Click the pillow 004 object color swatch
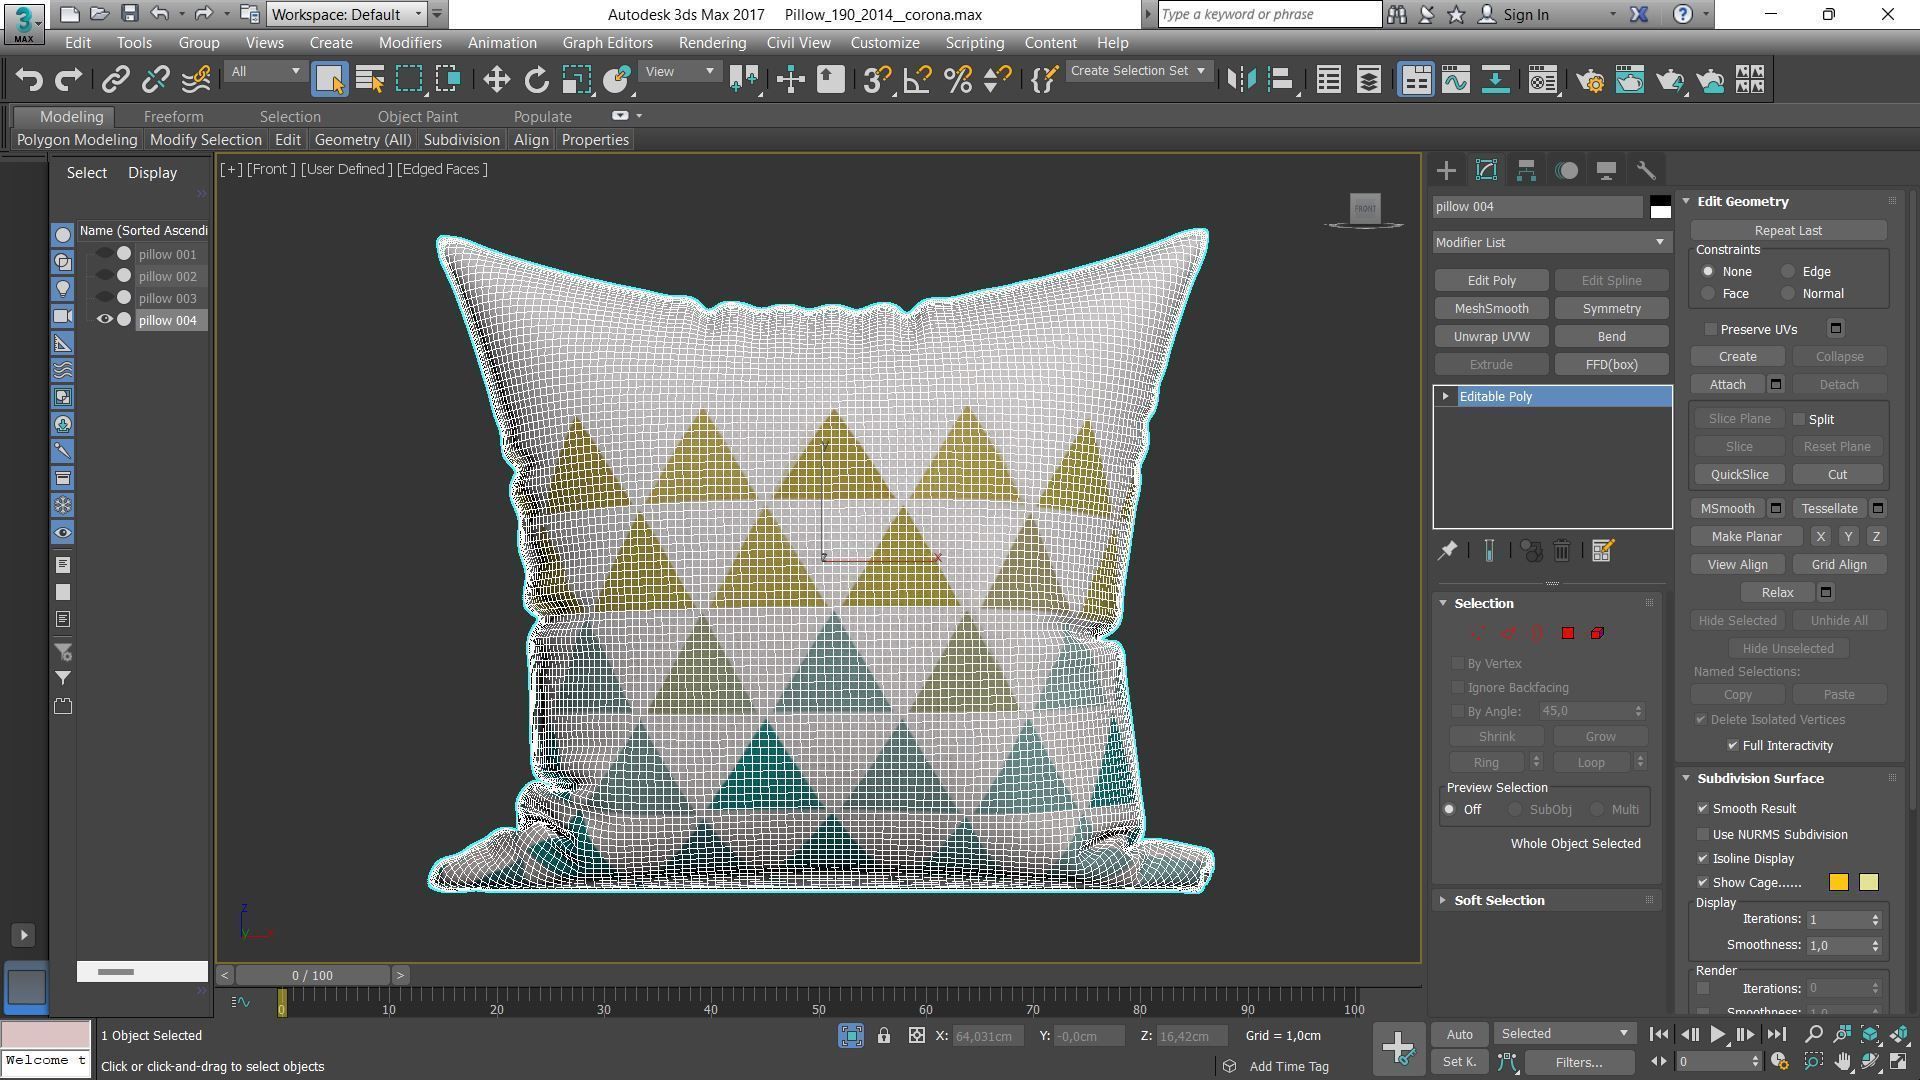Image resolution: width=1920 pixels, height=1080 pixels. point(1660,207)
